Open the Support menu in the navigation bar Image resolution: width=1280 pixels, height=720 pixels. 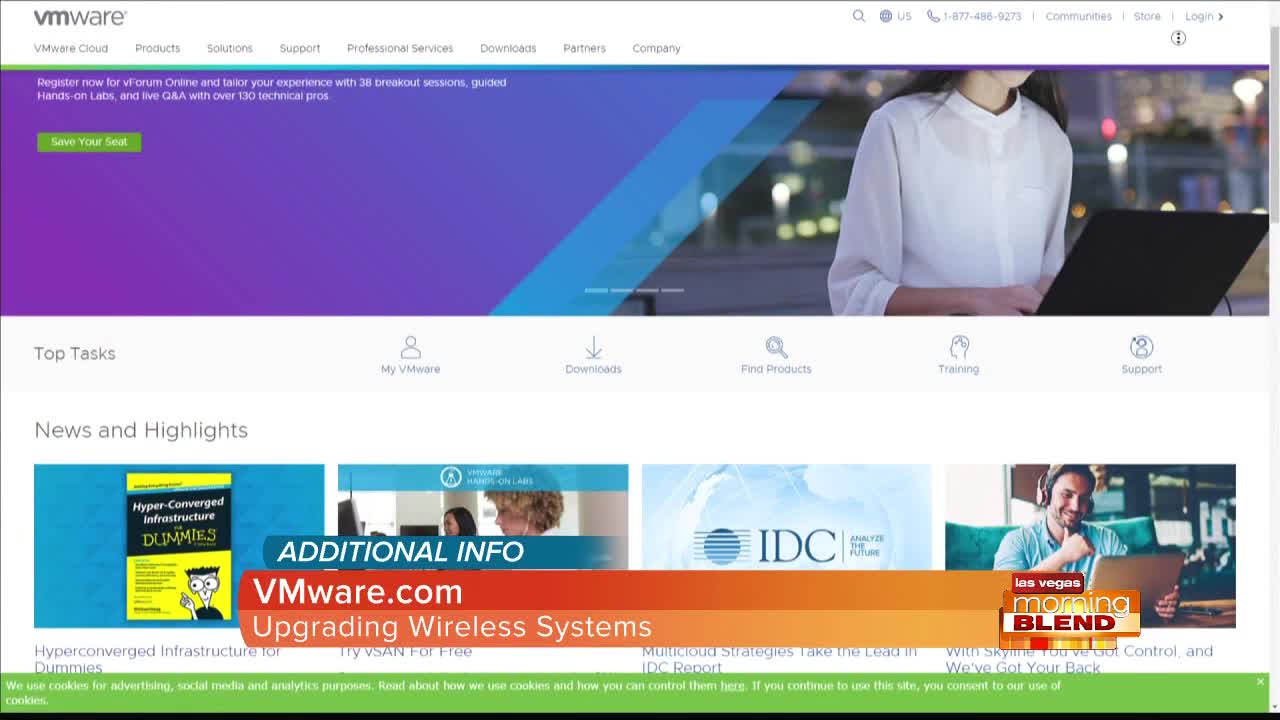click(x=300, y=48)
